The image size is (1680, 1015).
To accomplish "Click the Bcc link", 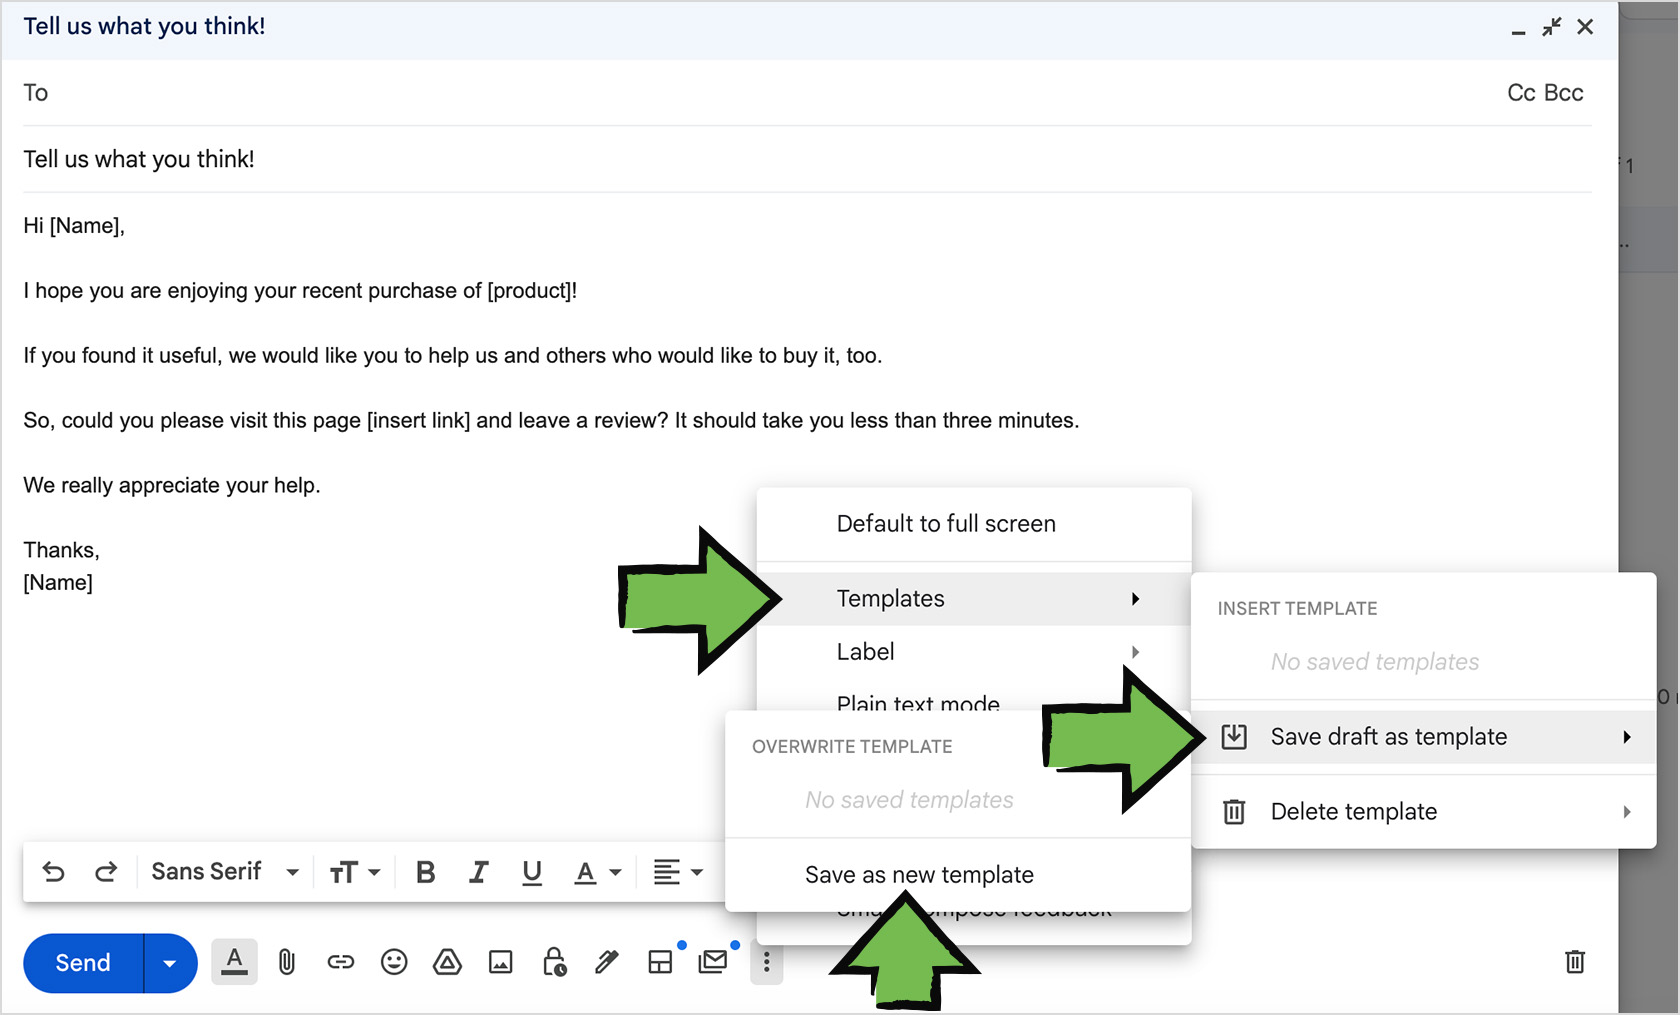I will click(x=1564, y=93).
